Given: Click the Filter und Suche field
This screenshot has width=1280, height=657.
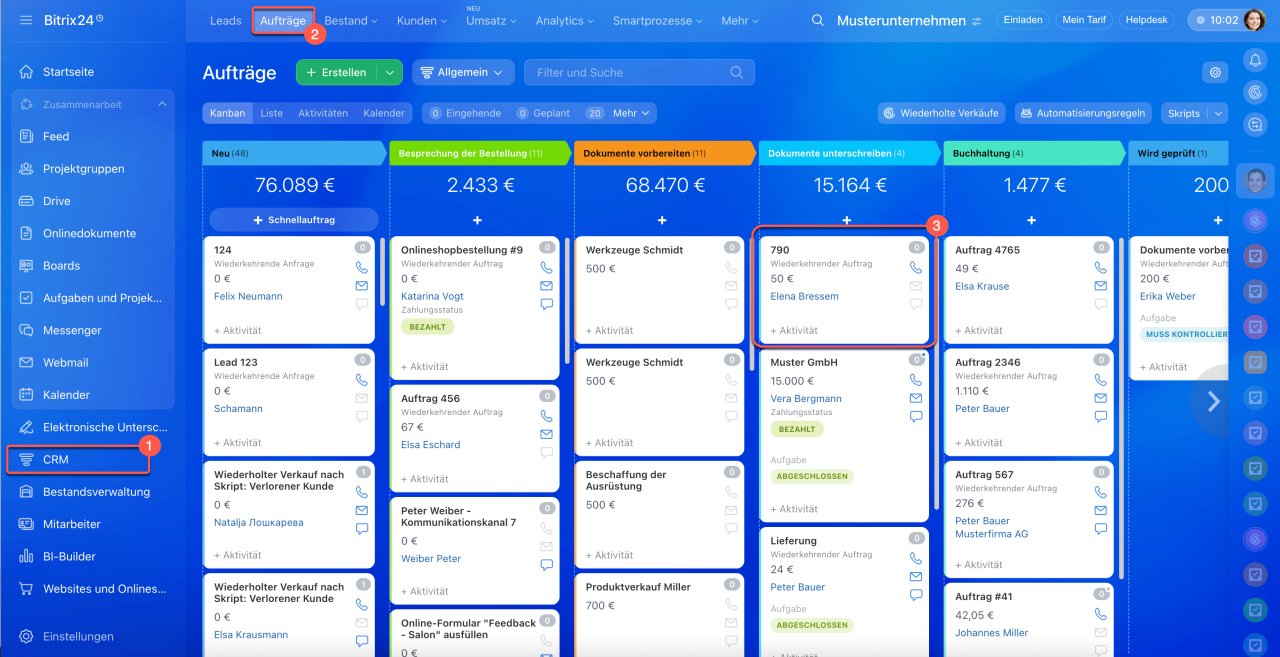Looking at the screenshot, I should coord(639,72).
